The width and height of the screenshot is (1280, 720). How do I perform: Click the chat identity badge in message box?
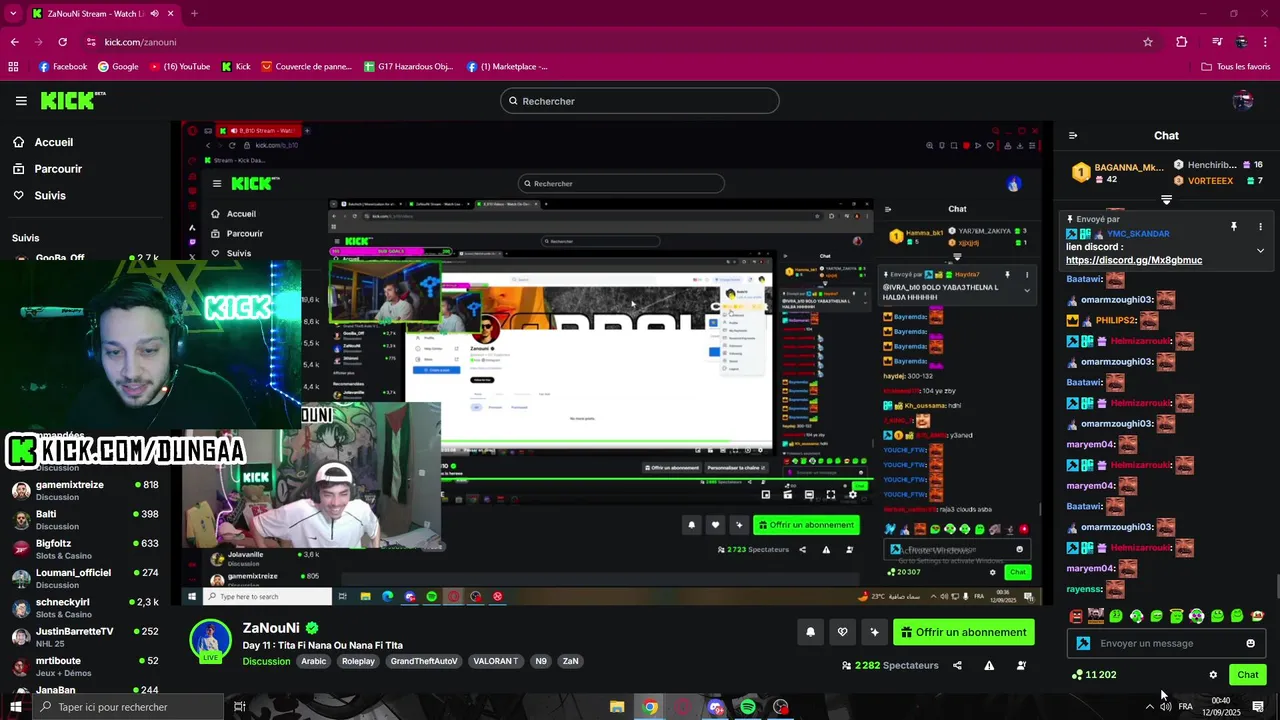click(1083, 643)
